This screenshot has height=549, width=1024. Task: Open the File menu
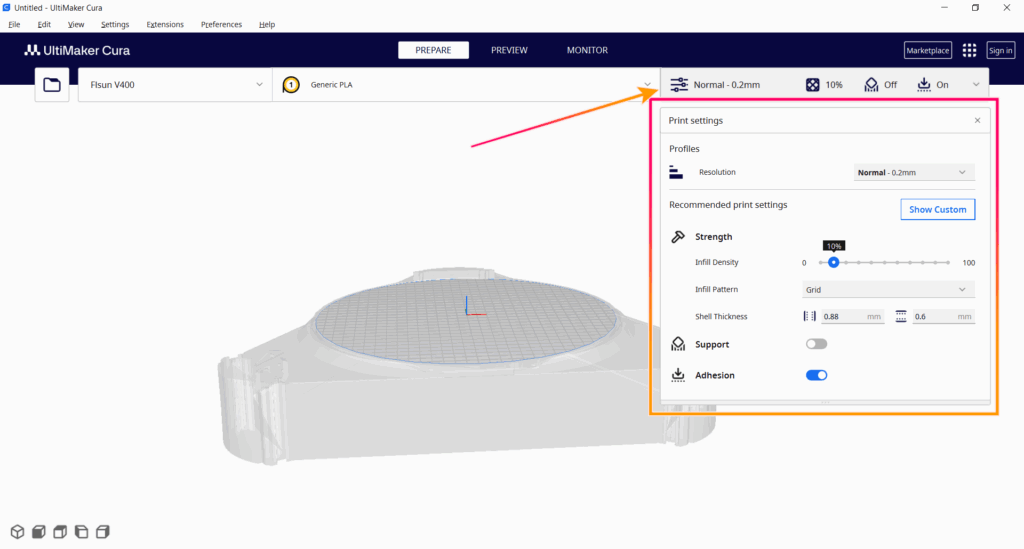point(14,24)
